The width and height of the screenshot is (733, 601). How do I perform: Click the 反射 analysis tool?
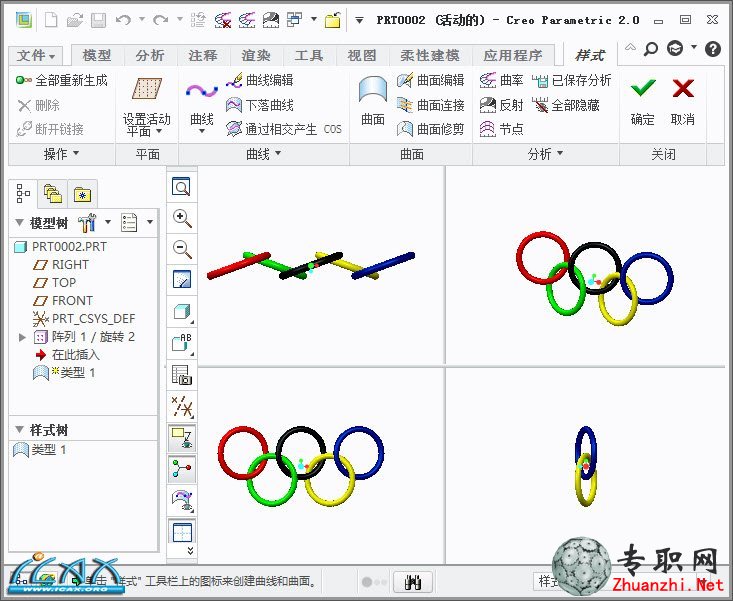[502, 105]
